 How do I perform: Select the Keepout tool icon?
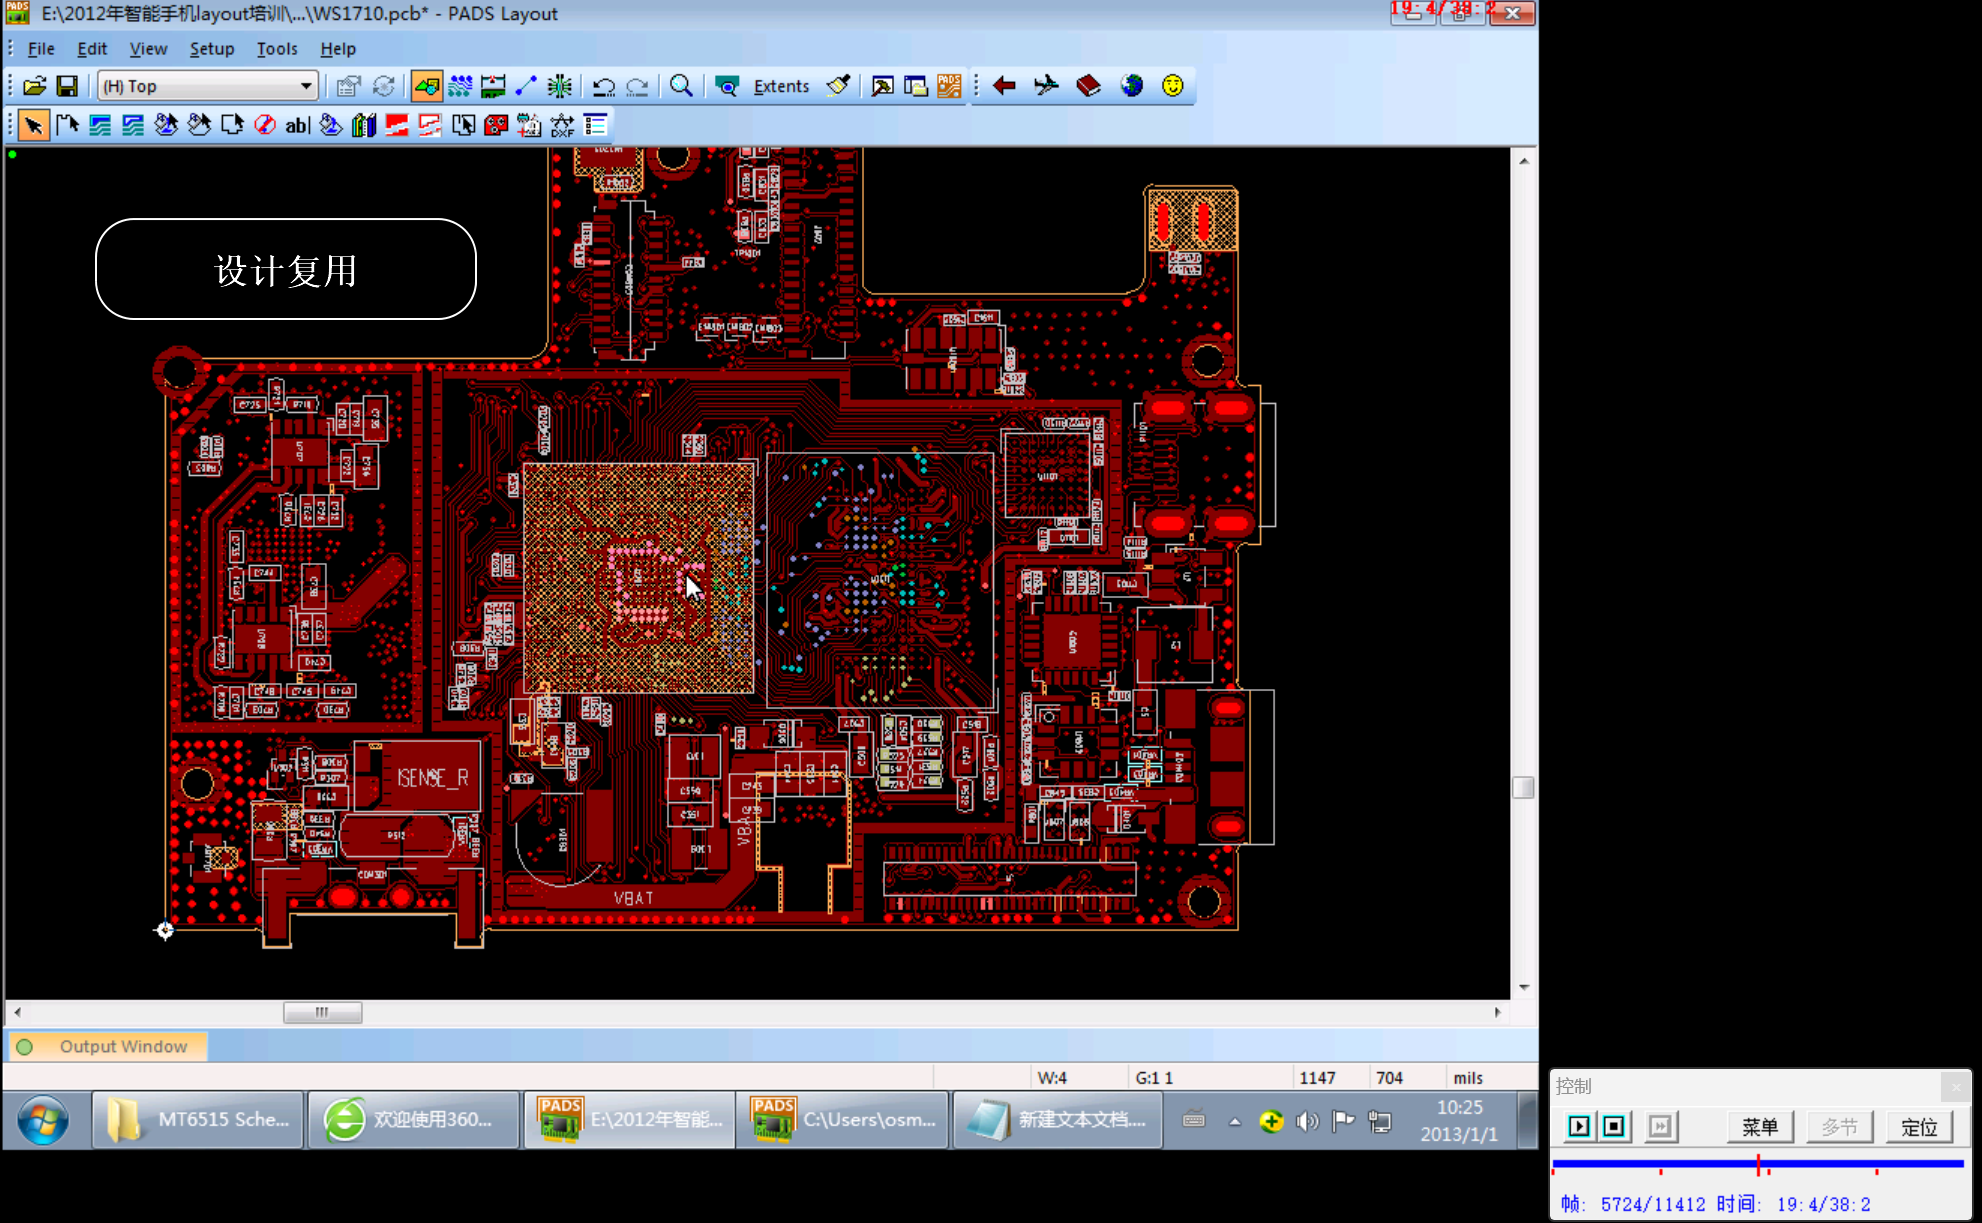265,125
